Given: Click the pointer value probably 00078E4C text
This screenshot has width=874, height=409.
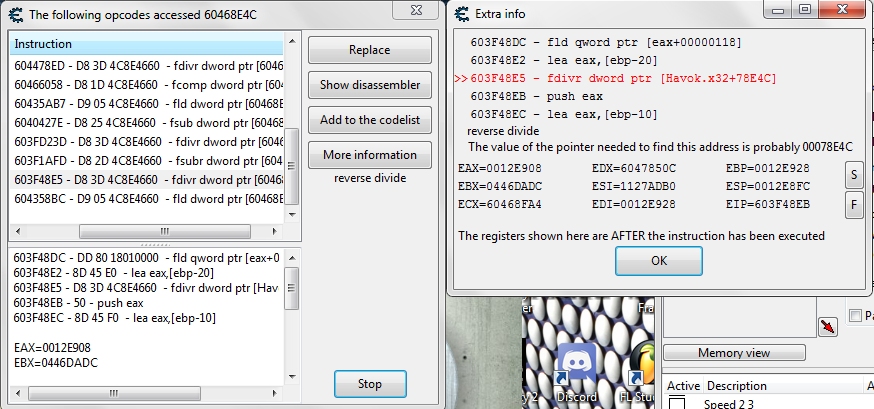Looking at the screenshot, I should (x=661, y=147).
